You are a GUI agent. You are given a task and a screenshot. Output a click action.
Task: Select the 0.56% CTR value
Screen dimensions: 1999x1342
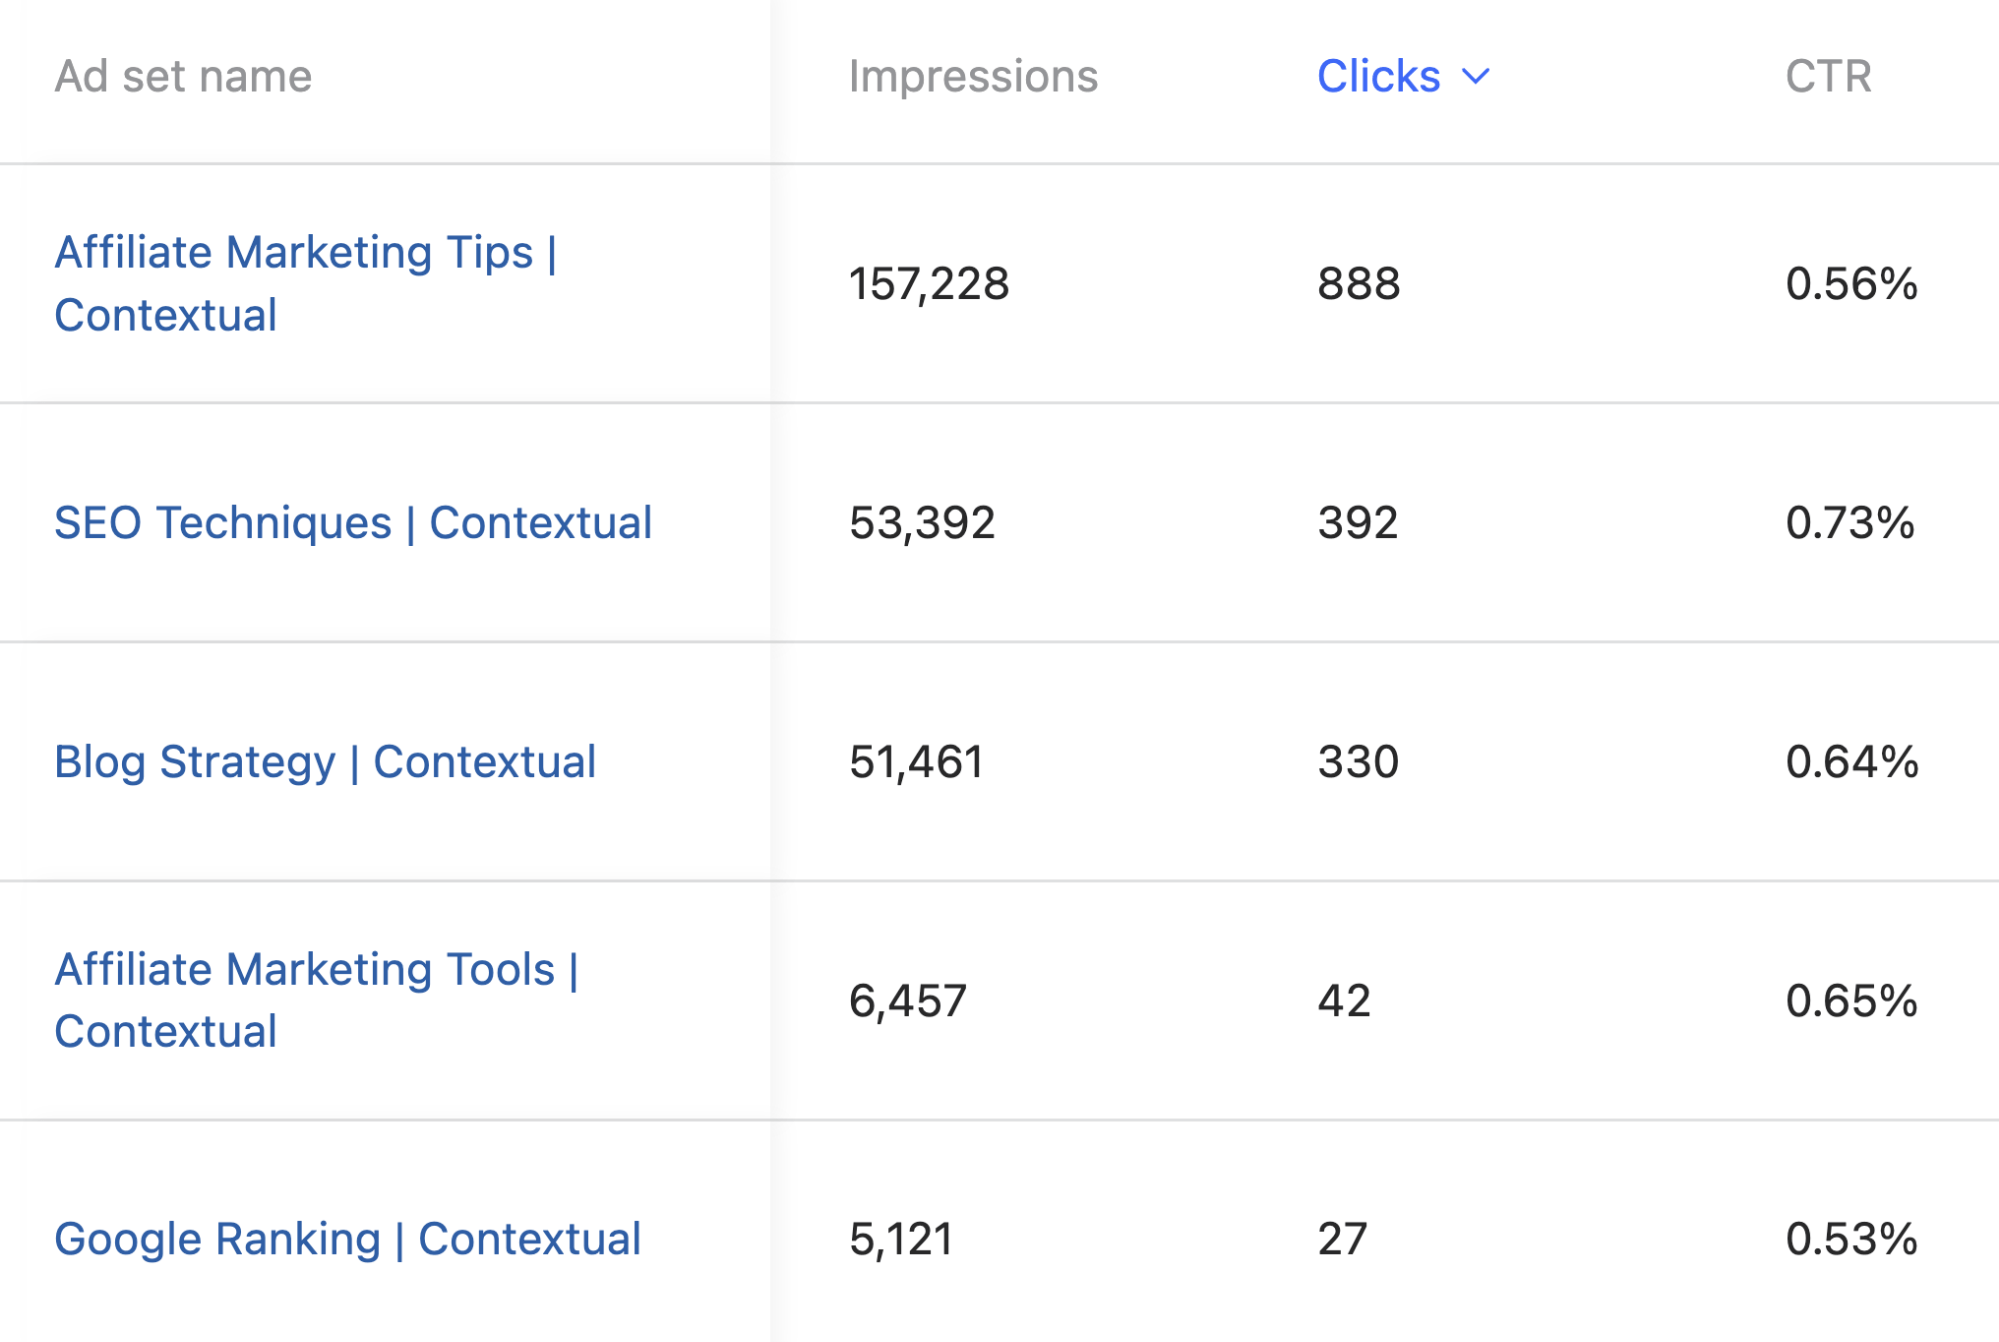tap(1851, 283)
